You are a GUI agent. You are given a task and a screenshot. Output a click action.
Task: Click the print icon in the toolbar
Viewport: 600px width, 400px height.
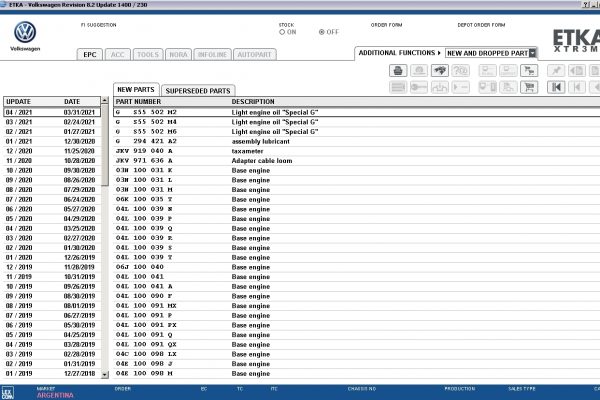point(398,70)
